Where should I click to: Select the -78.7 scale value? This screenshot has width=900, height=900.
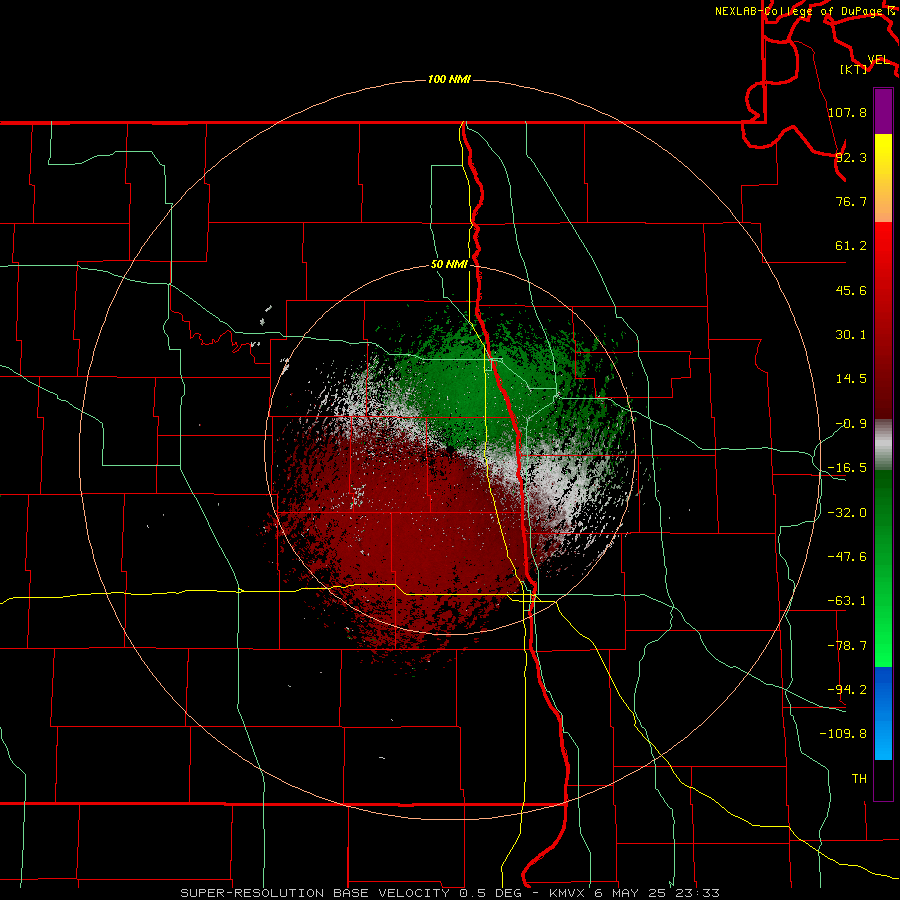(847, 646)
